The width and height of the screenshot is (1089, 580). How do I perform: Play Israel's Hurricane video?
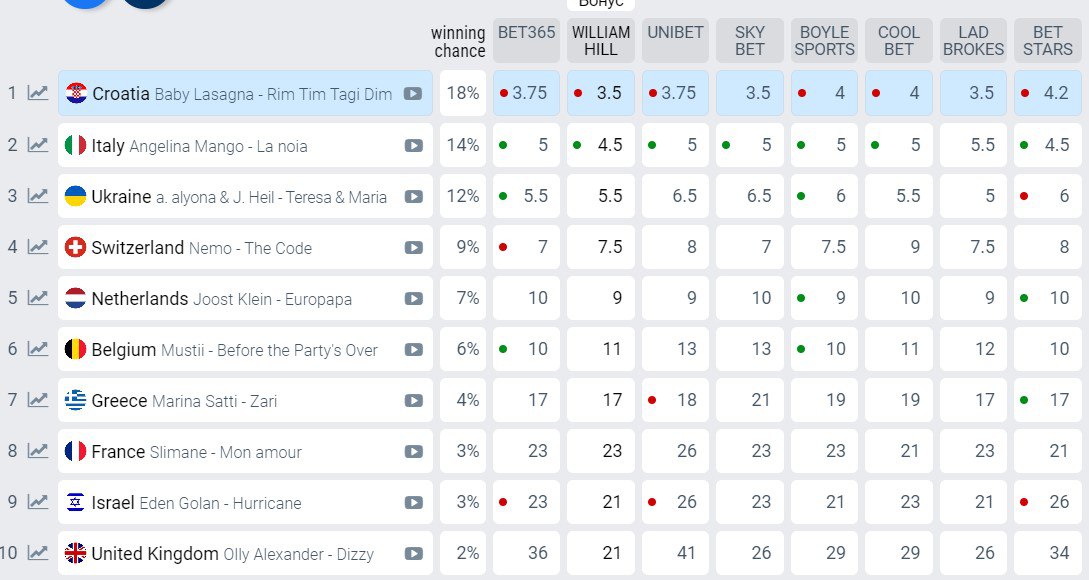tap(413, 503)
